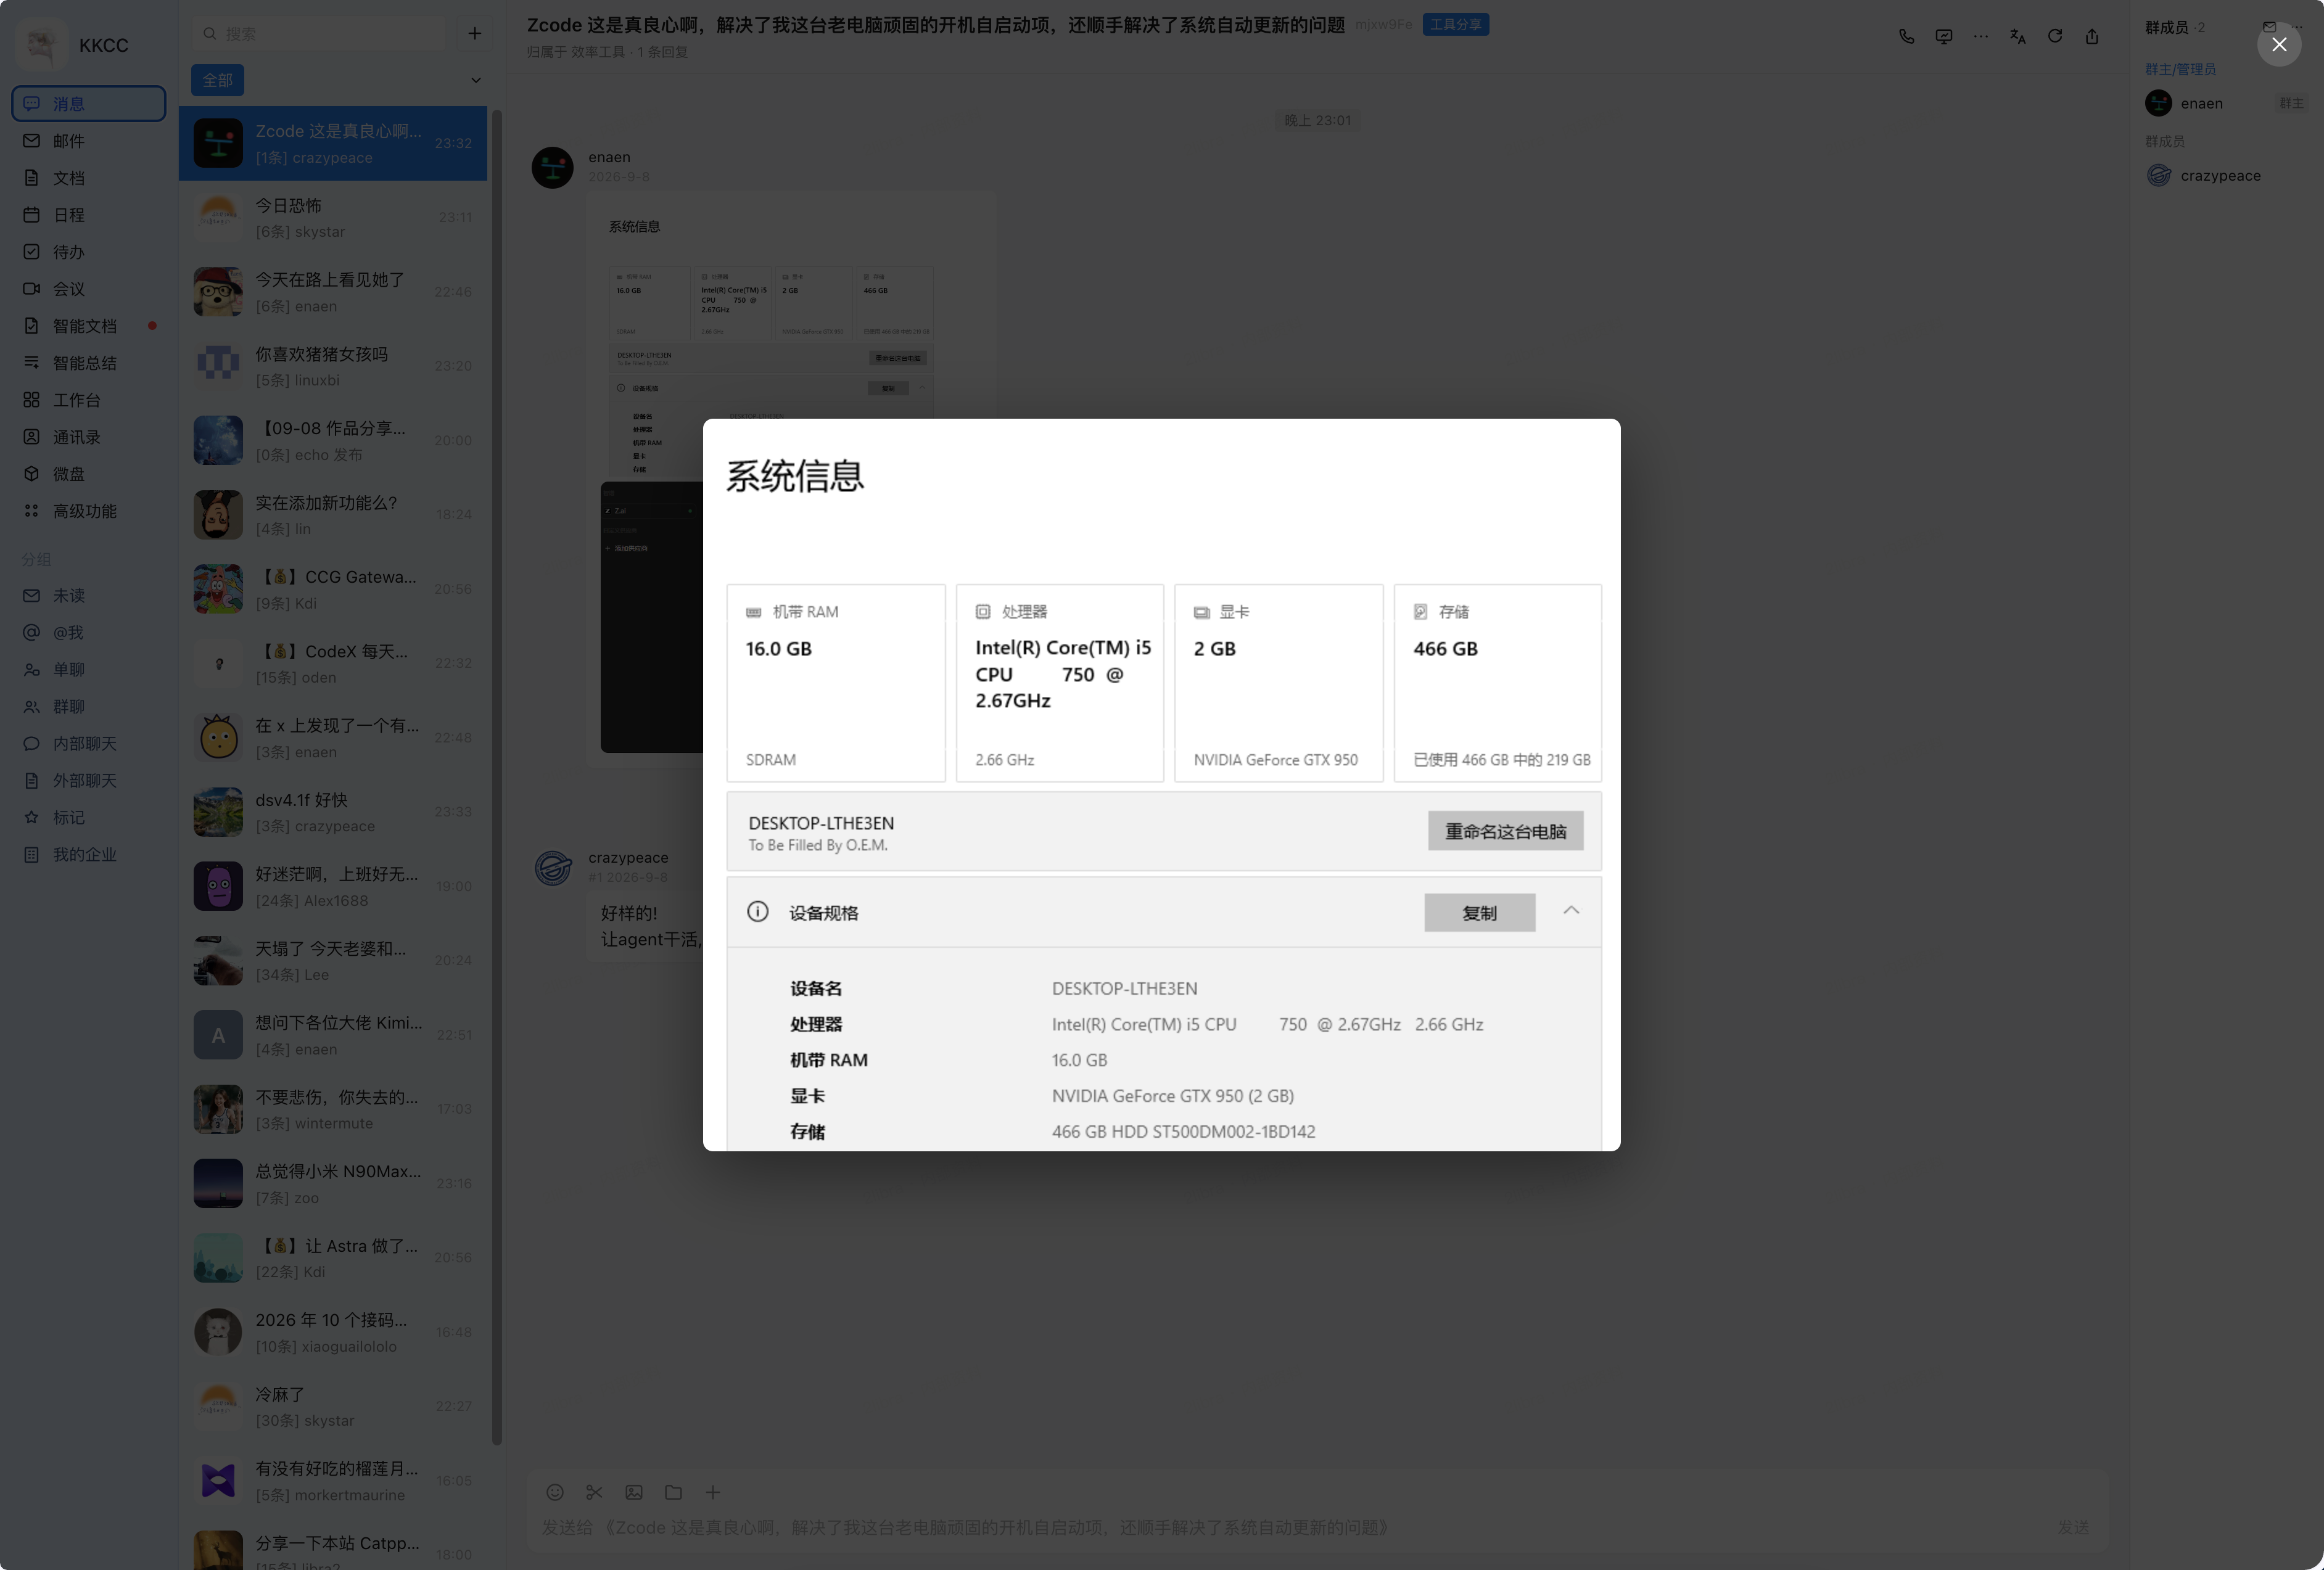The image size is (2324, 1570).
Task: Select 日程 in the sidebar
Action: 89,214
